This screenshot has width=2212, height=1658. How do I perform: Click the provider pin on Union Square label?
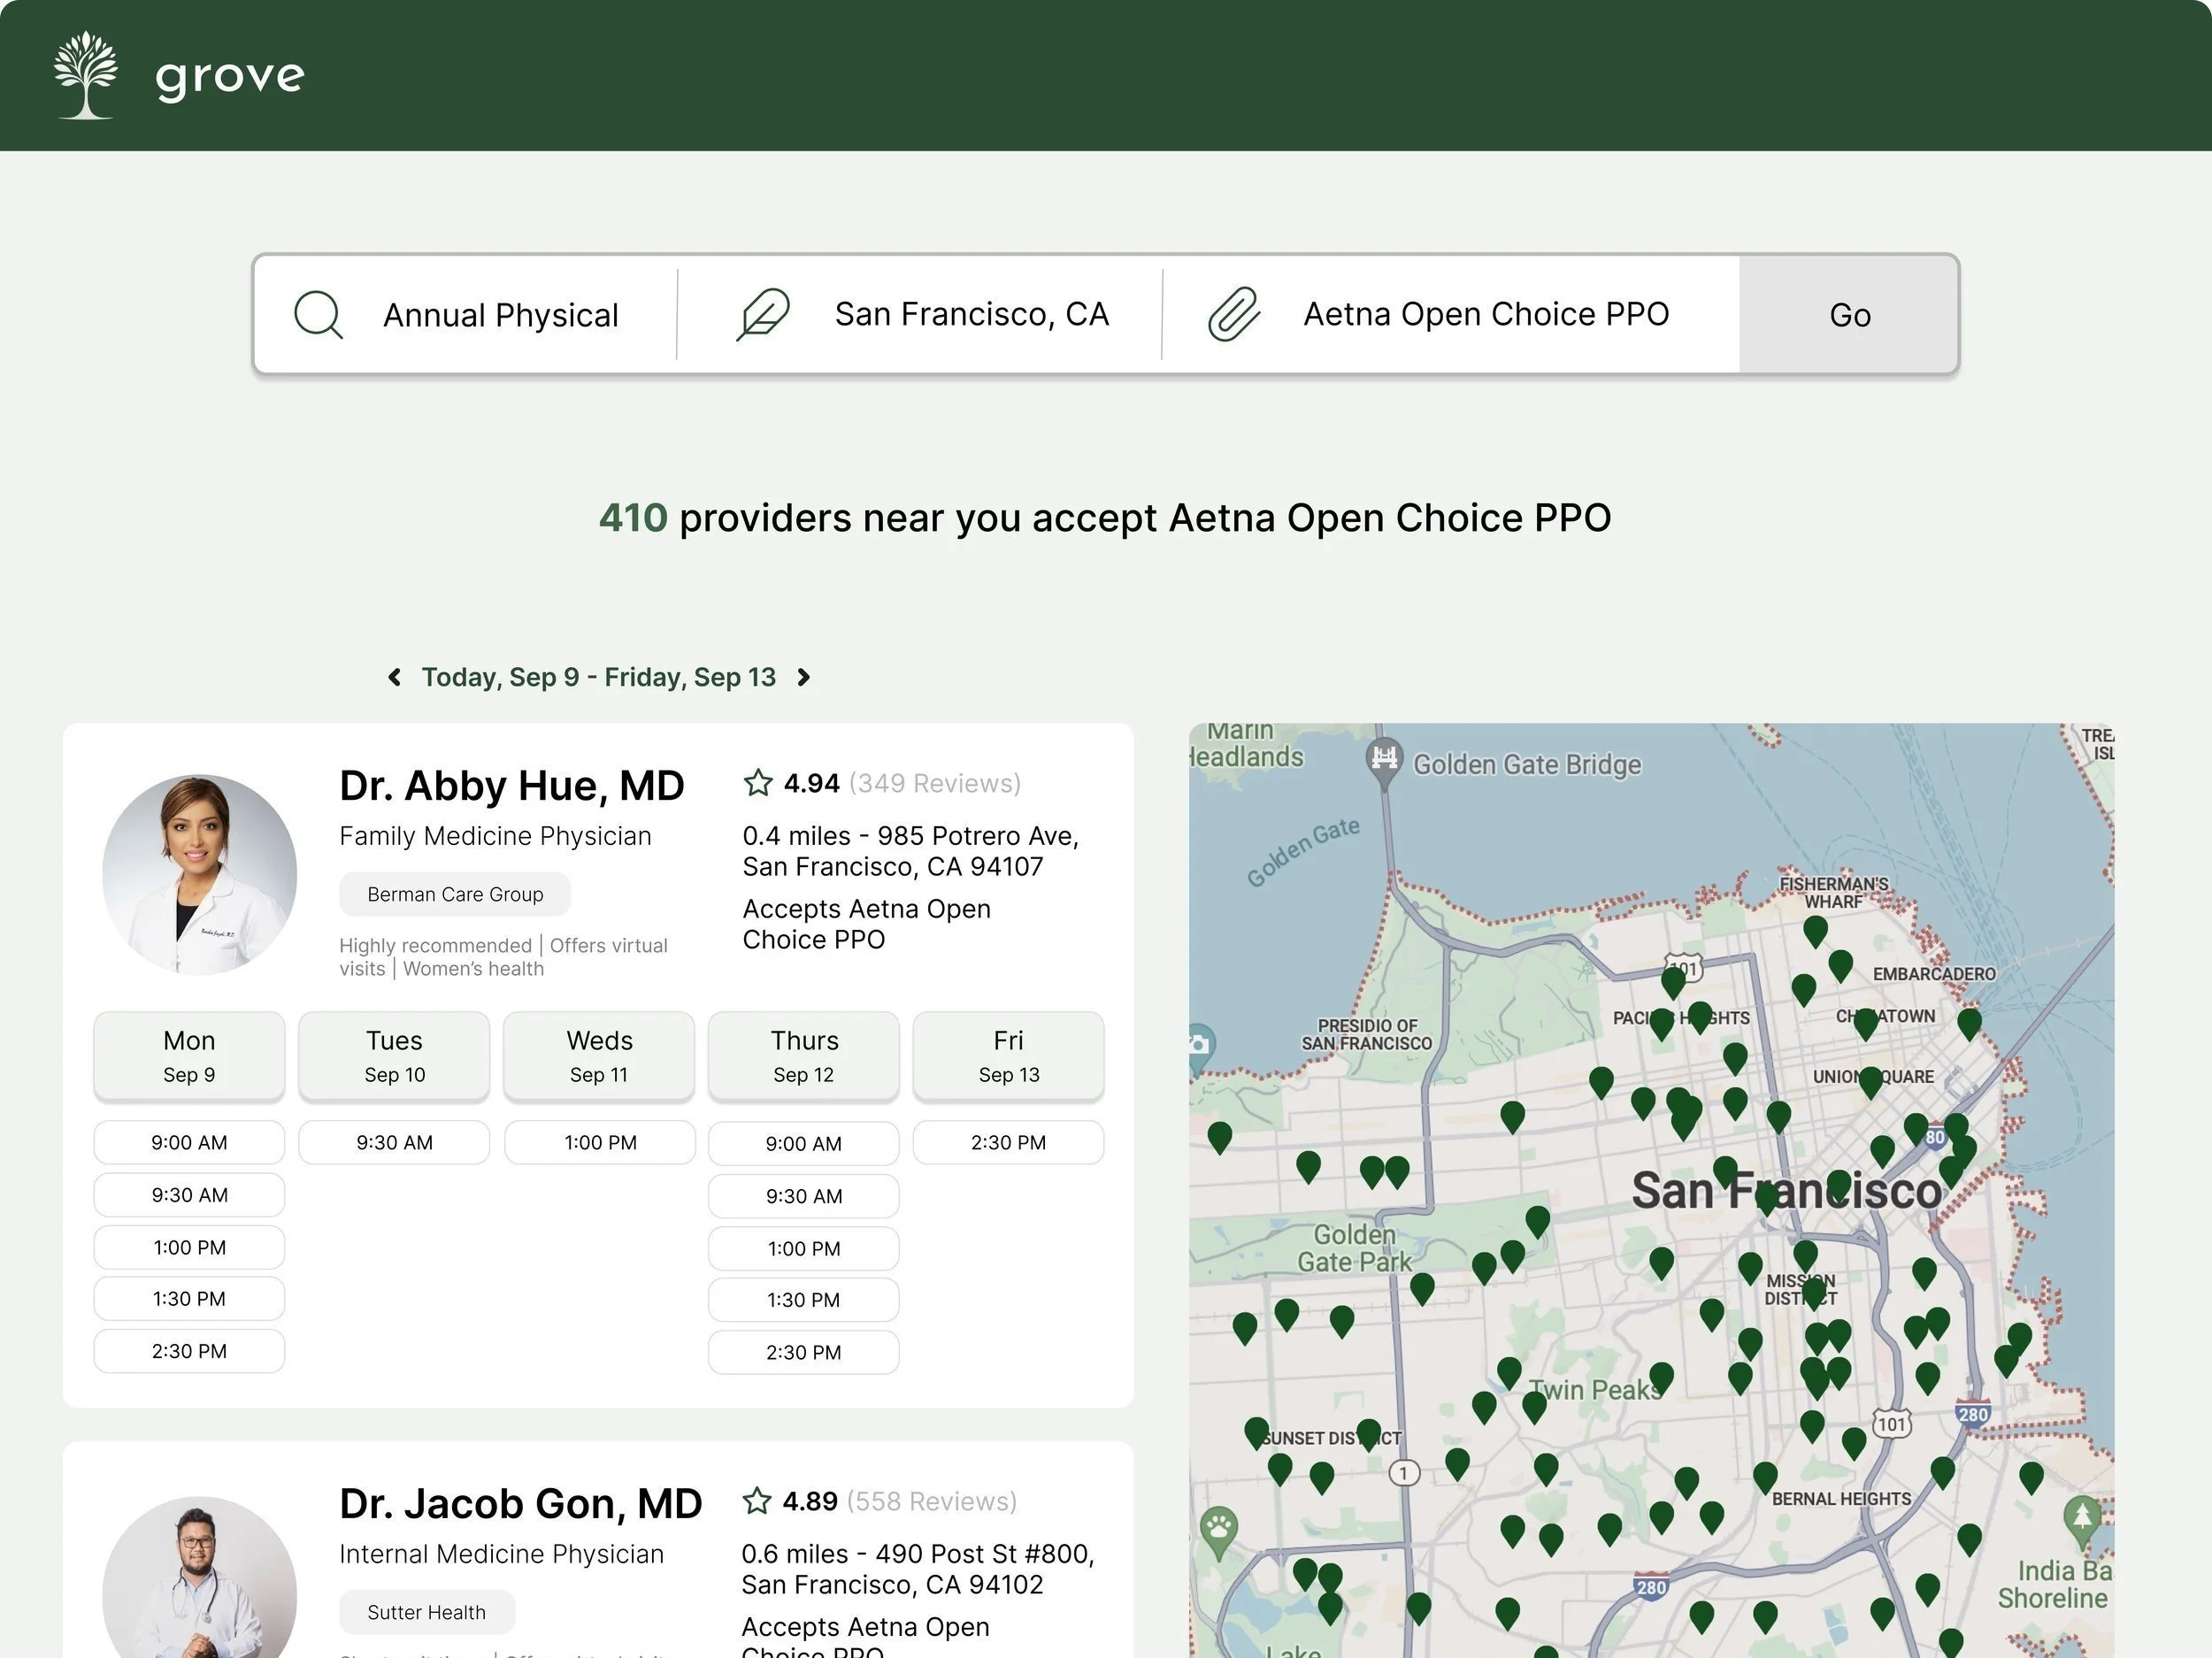pyautogui.click(x=1870, y=1082)
